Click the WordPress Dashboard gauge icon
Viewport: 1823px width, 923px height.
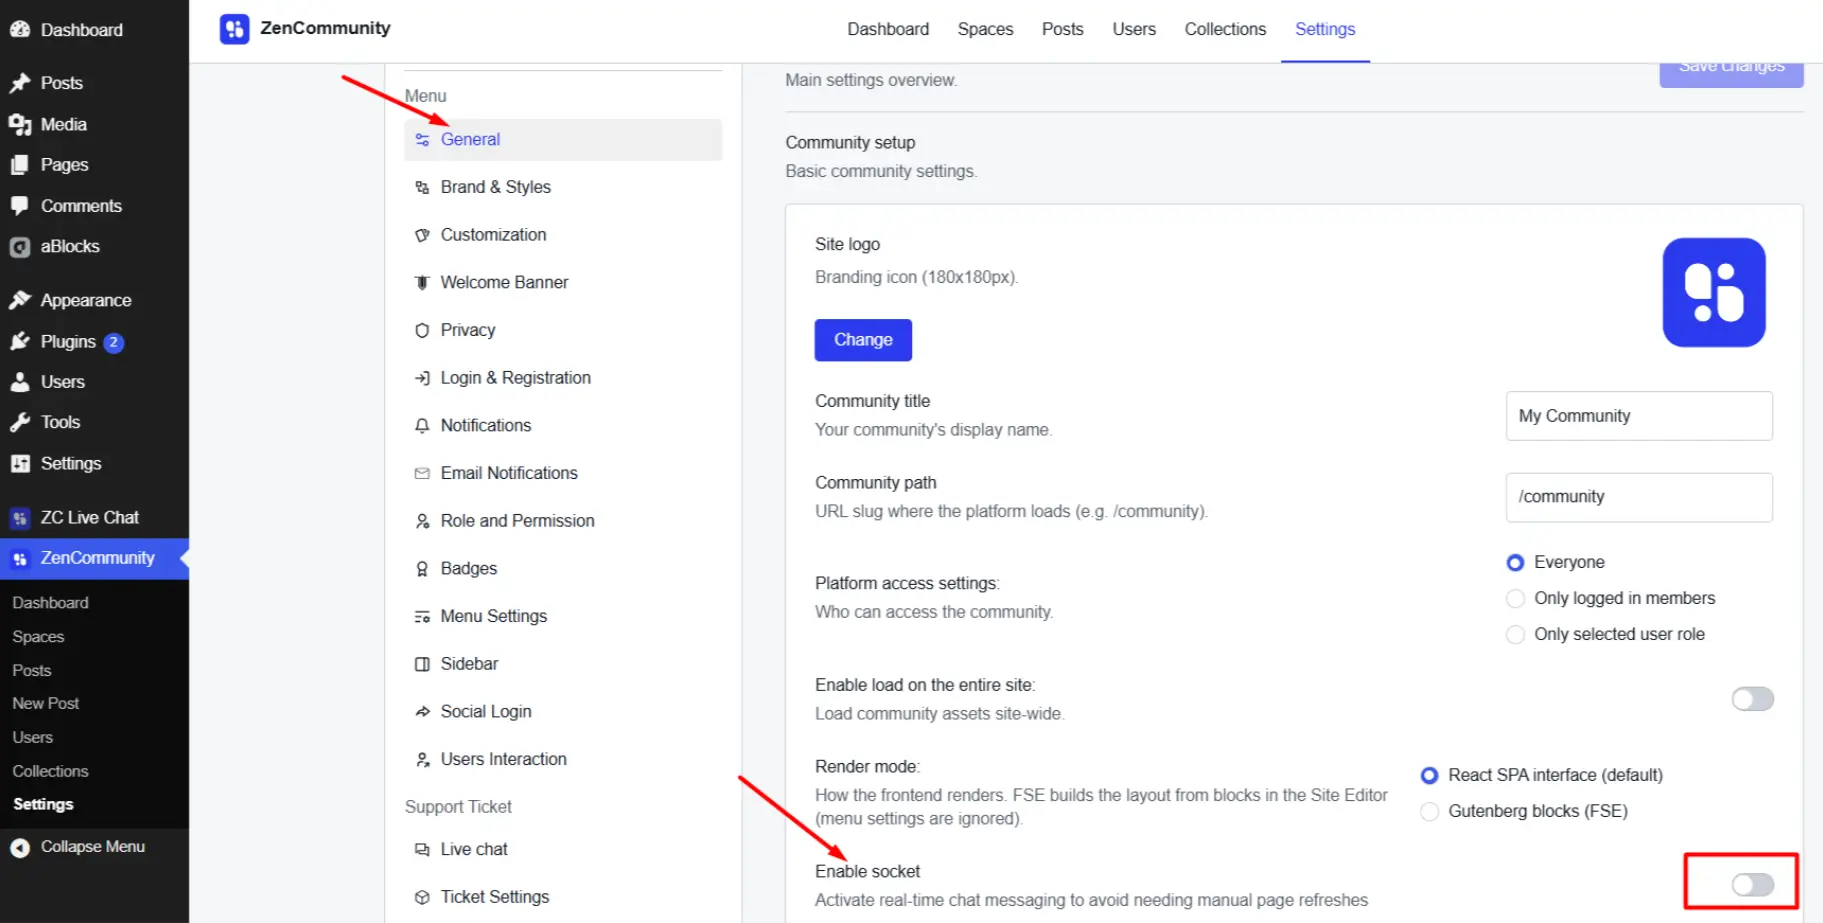click(20, 30)
